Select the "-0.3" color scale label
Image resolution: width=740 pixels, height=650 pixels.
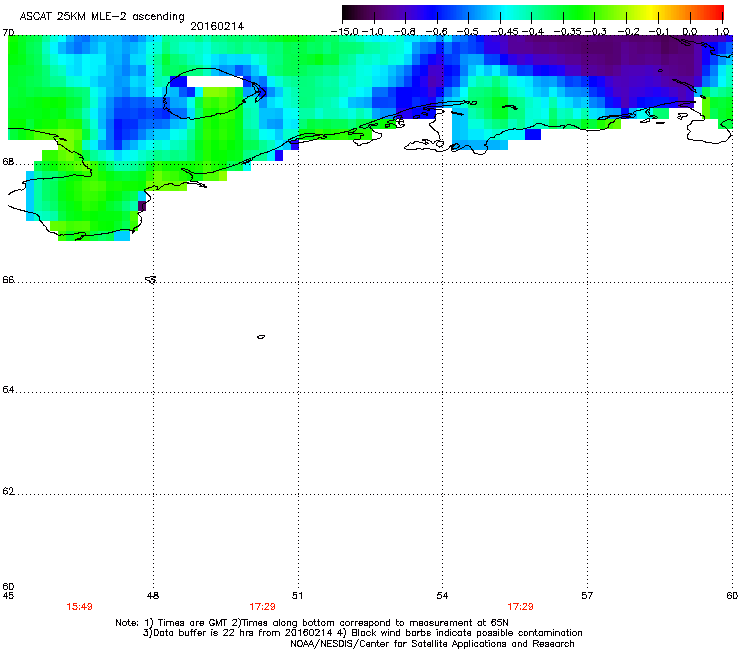[x=596, y=32]
